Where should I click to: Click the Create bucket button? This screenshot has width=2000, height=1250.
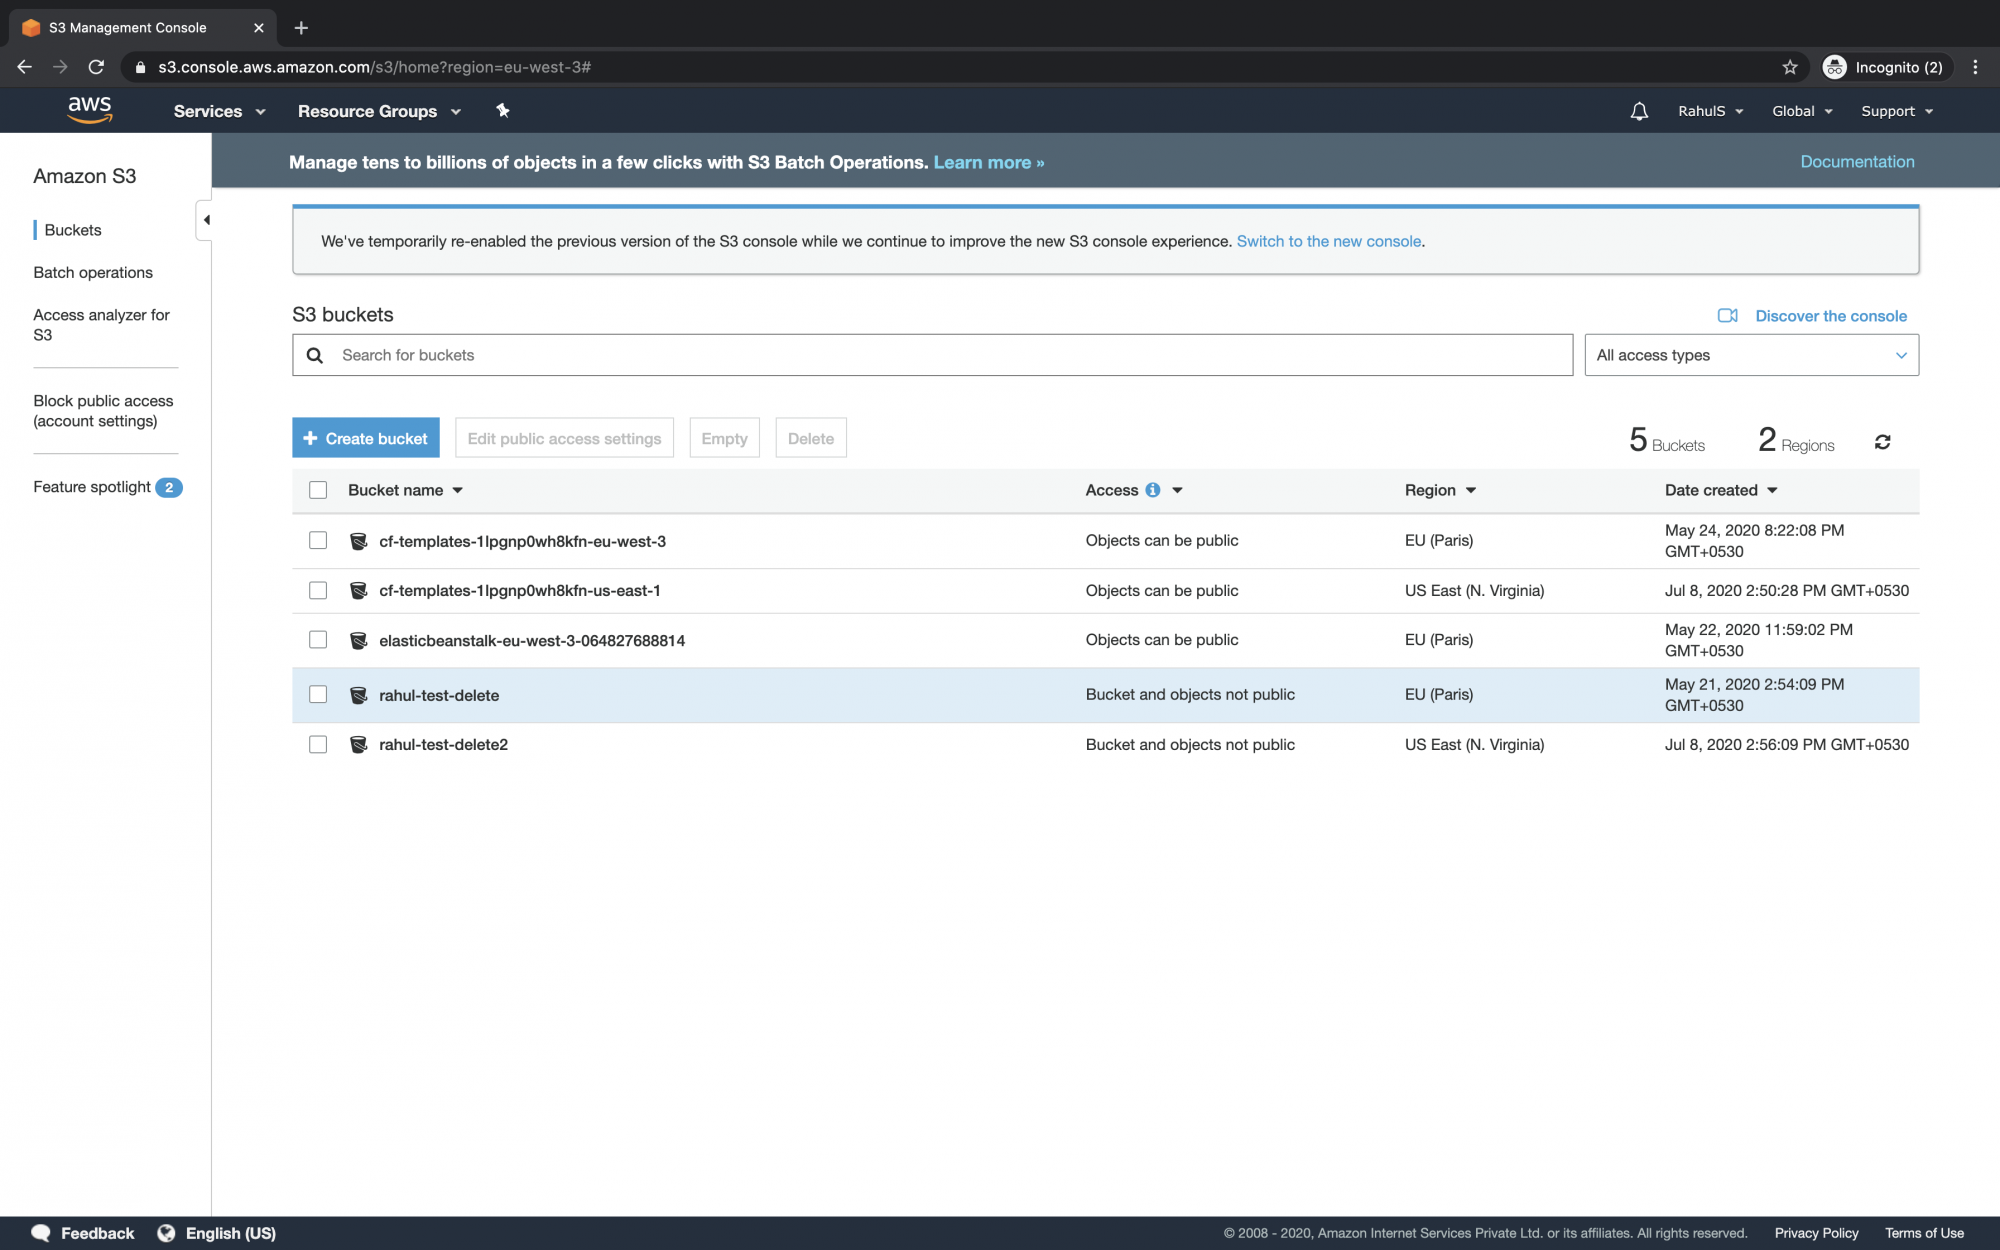pos(365,437)
